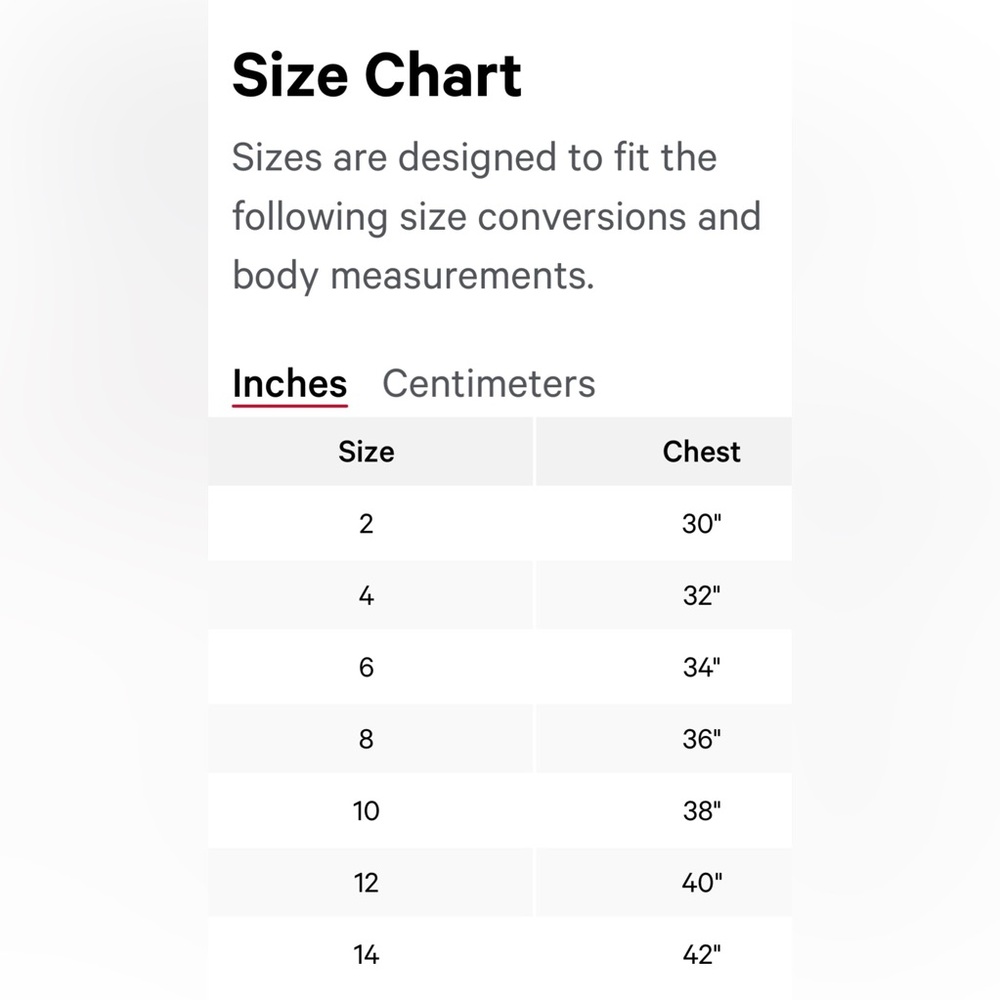The image size is (1000, 1000).
Task: Select the size 4 row
Action: click(500, 596)
